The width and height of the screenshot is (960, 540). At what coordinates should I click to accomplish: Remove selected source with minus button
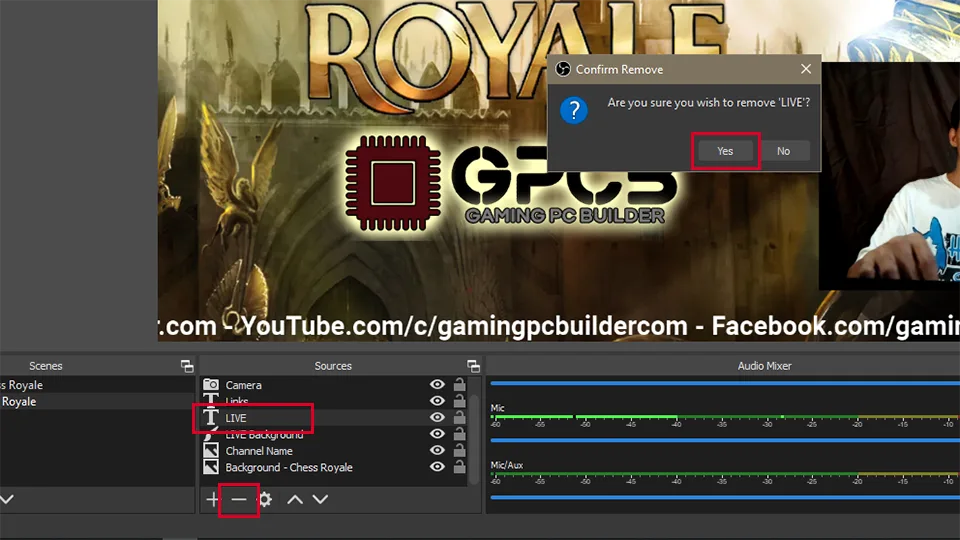[x=239, y=500]
